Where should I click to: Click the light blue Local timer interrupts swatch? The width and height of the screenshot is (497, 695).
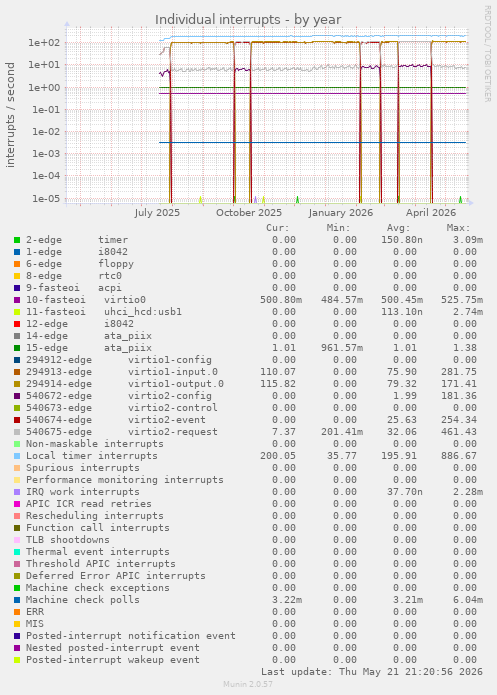[17, 456]
